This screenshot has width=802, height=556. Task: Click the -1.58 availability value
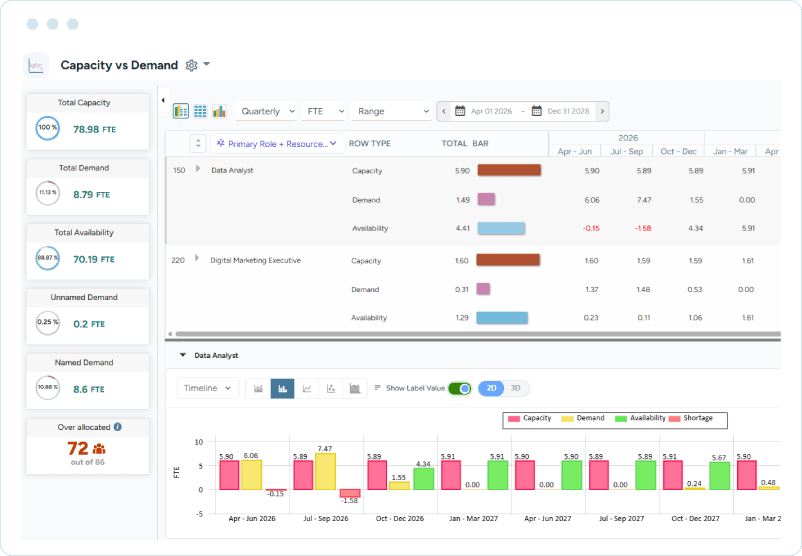tap(643, 228)
